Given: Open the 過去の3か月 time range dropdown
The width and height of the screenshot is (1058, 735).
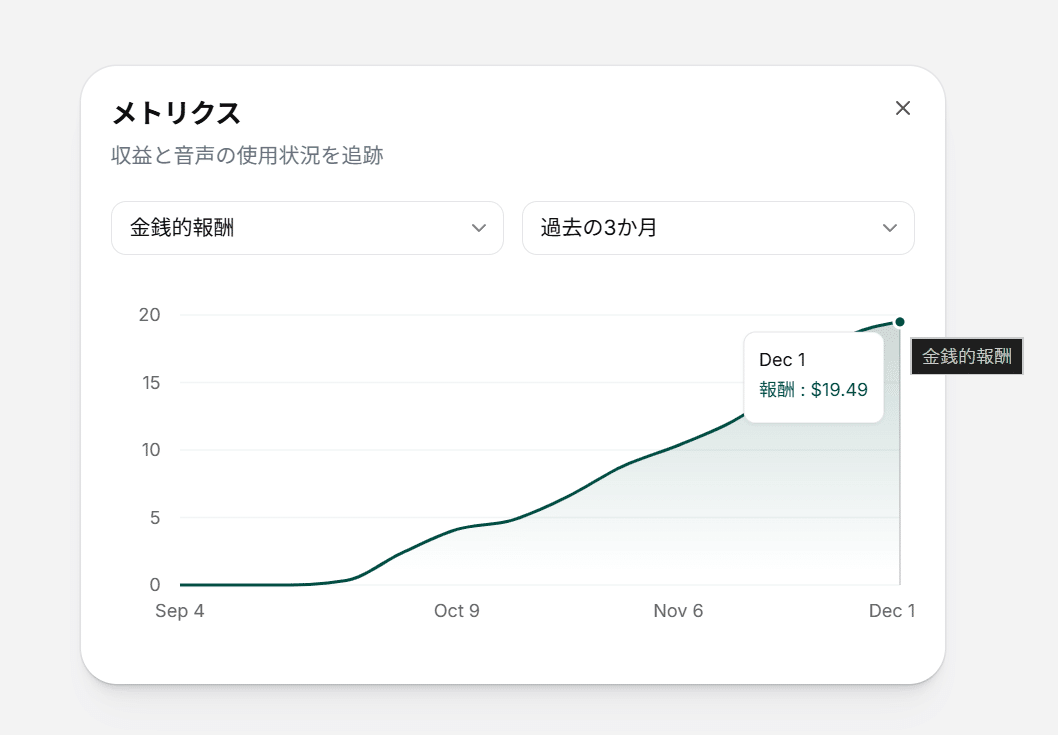Looking at the screenshot, I should (717, 228).
